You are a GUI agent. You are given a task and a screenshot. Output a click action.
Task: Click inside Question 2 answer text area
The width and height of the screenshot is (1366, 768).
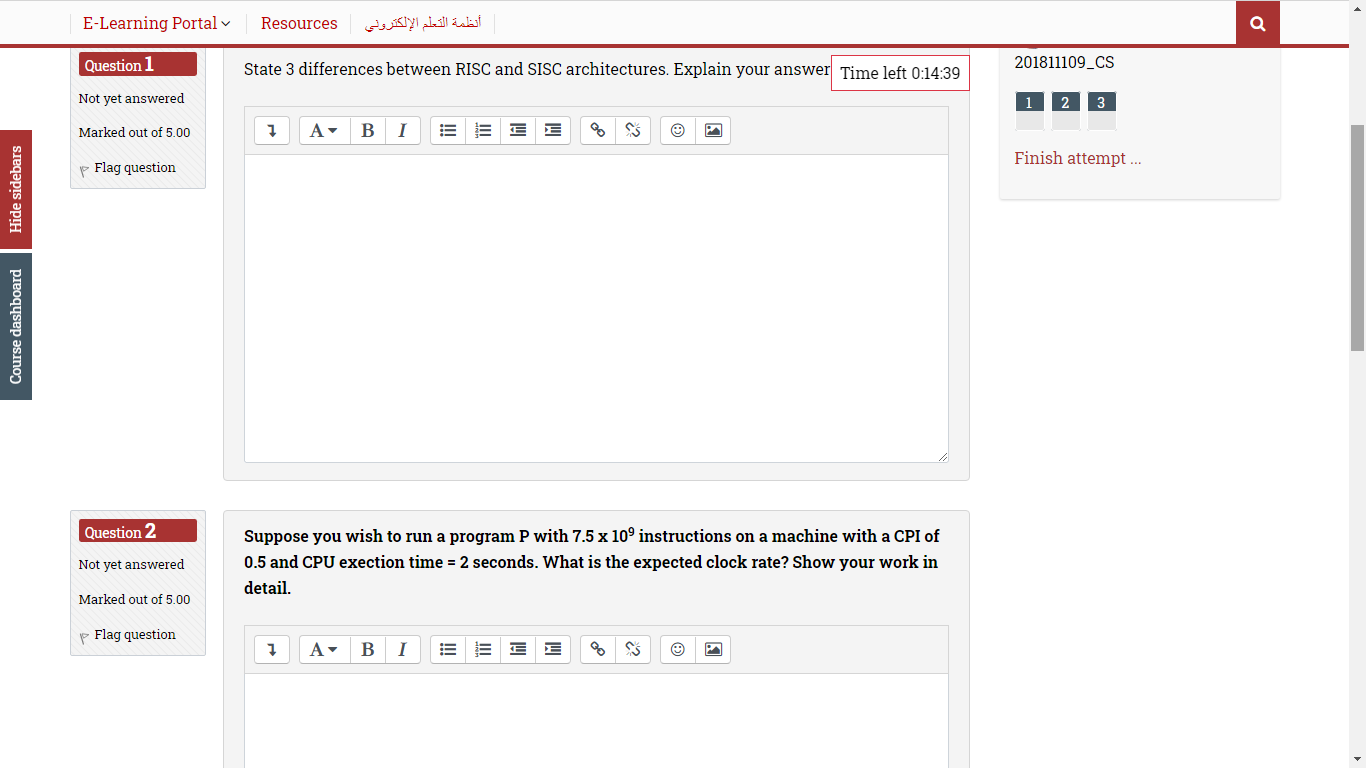tap(596, 720)
